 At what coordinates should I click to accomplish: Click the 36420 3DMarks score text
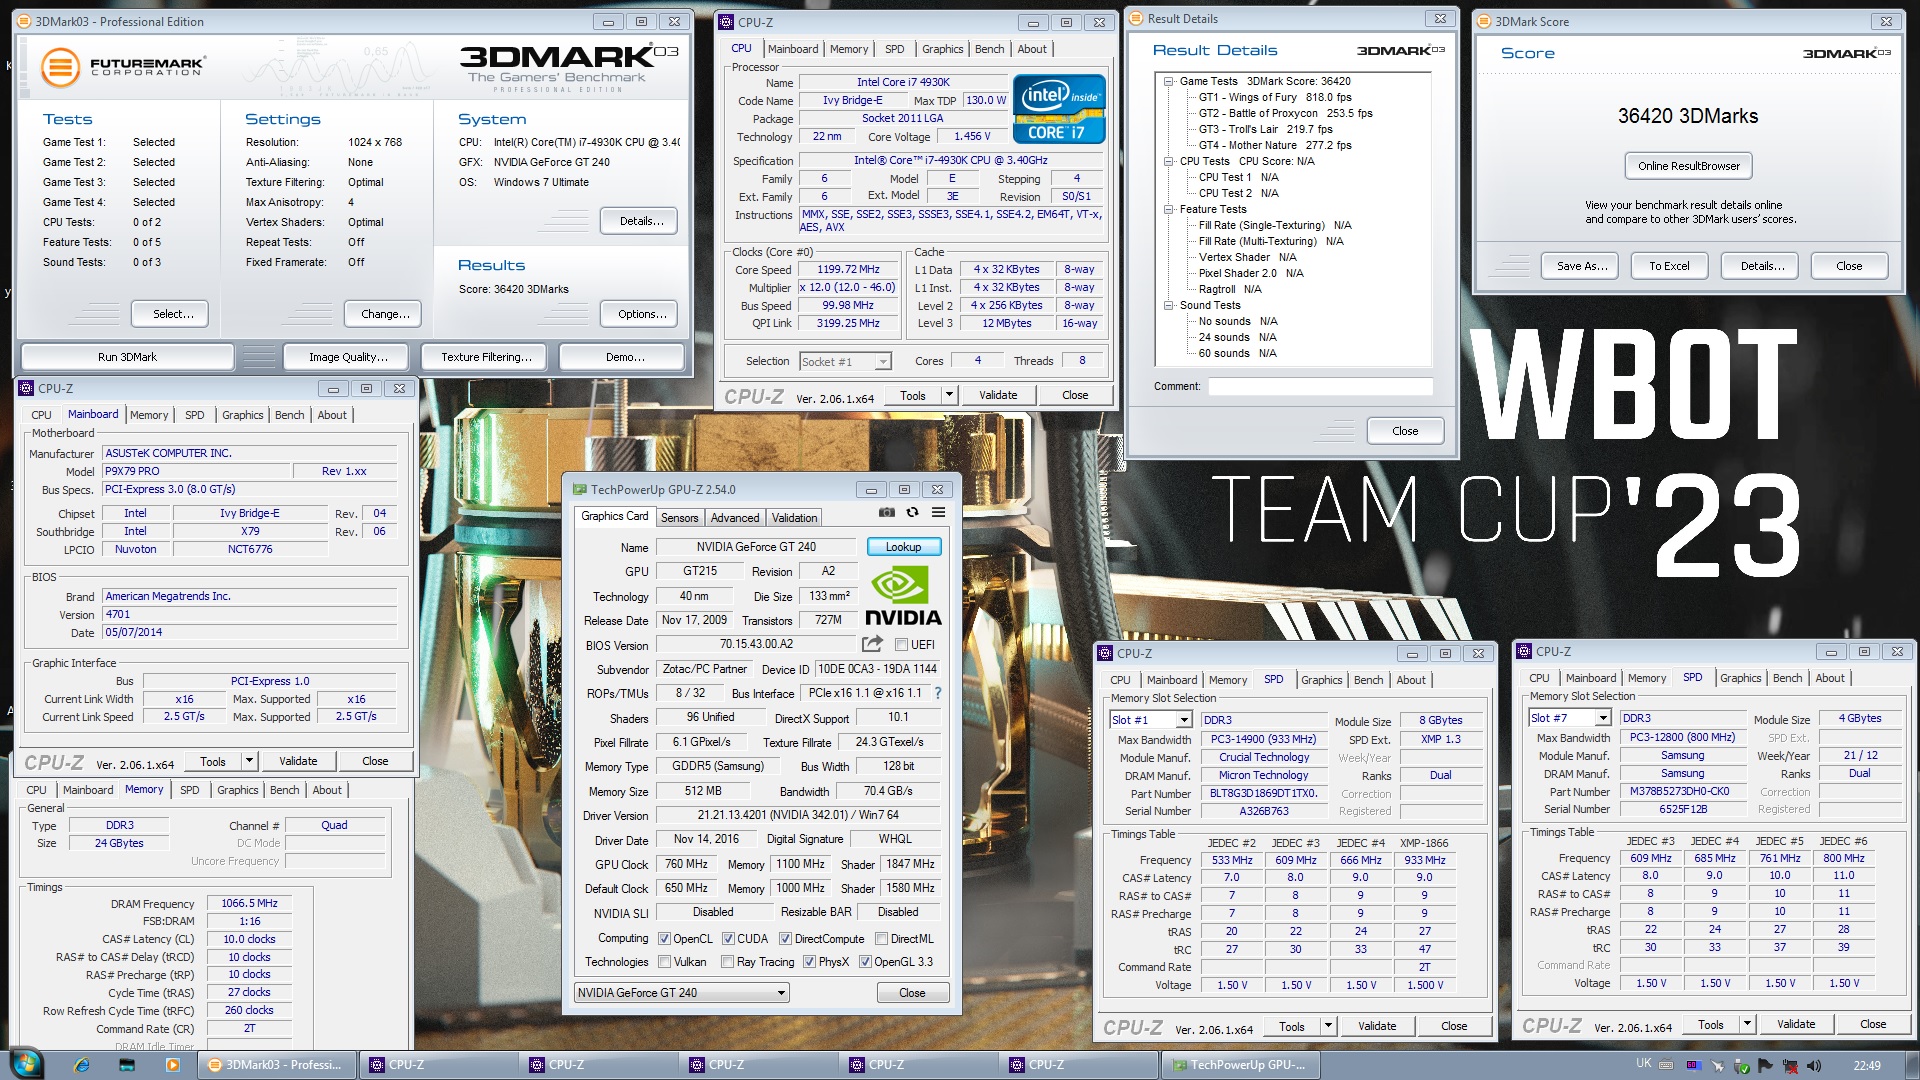coord(1687,116)
